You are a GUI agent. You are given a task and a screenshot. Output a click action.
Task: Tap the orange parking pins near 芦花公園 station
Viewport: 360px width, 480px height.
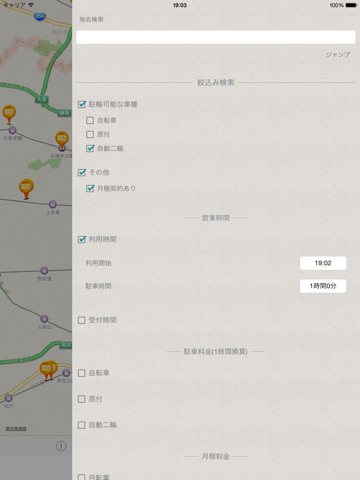[x=49, y=370]
